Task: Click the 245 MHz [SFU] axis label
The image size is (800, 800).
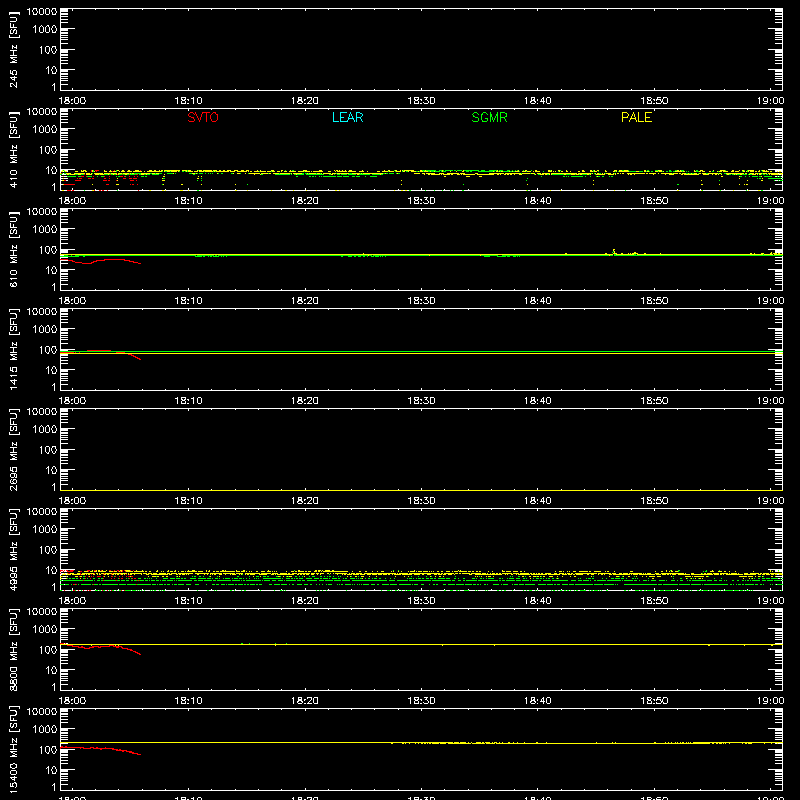Action: (13, 49)
